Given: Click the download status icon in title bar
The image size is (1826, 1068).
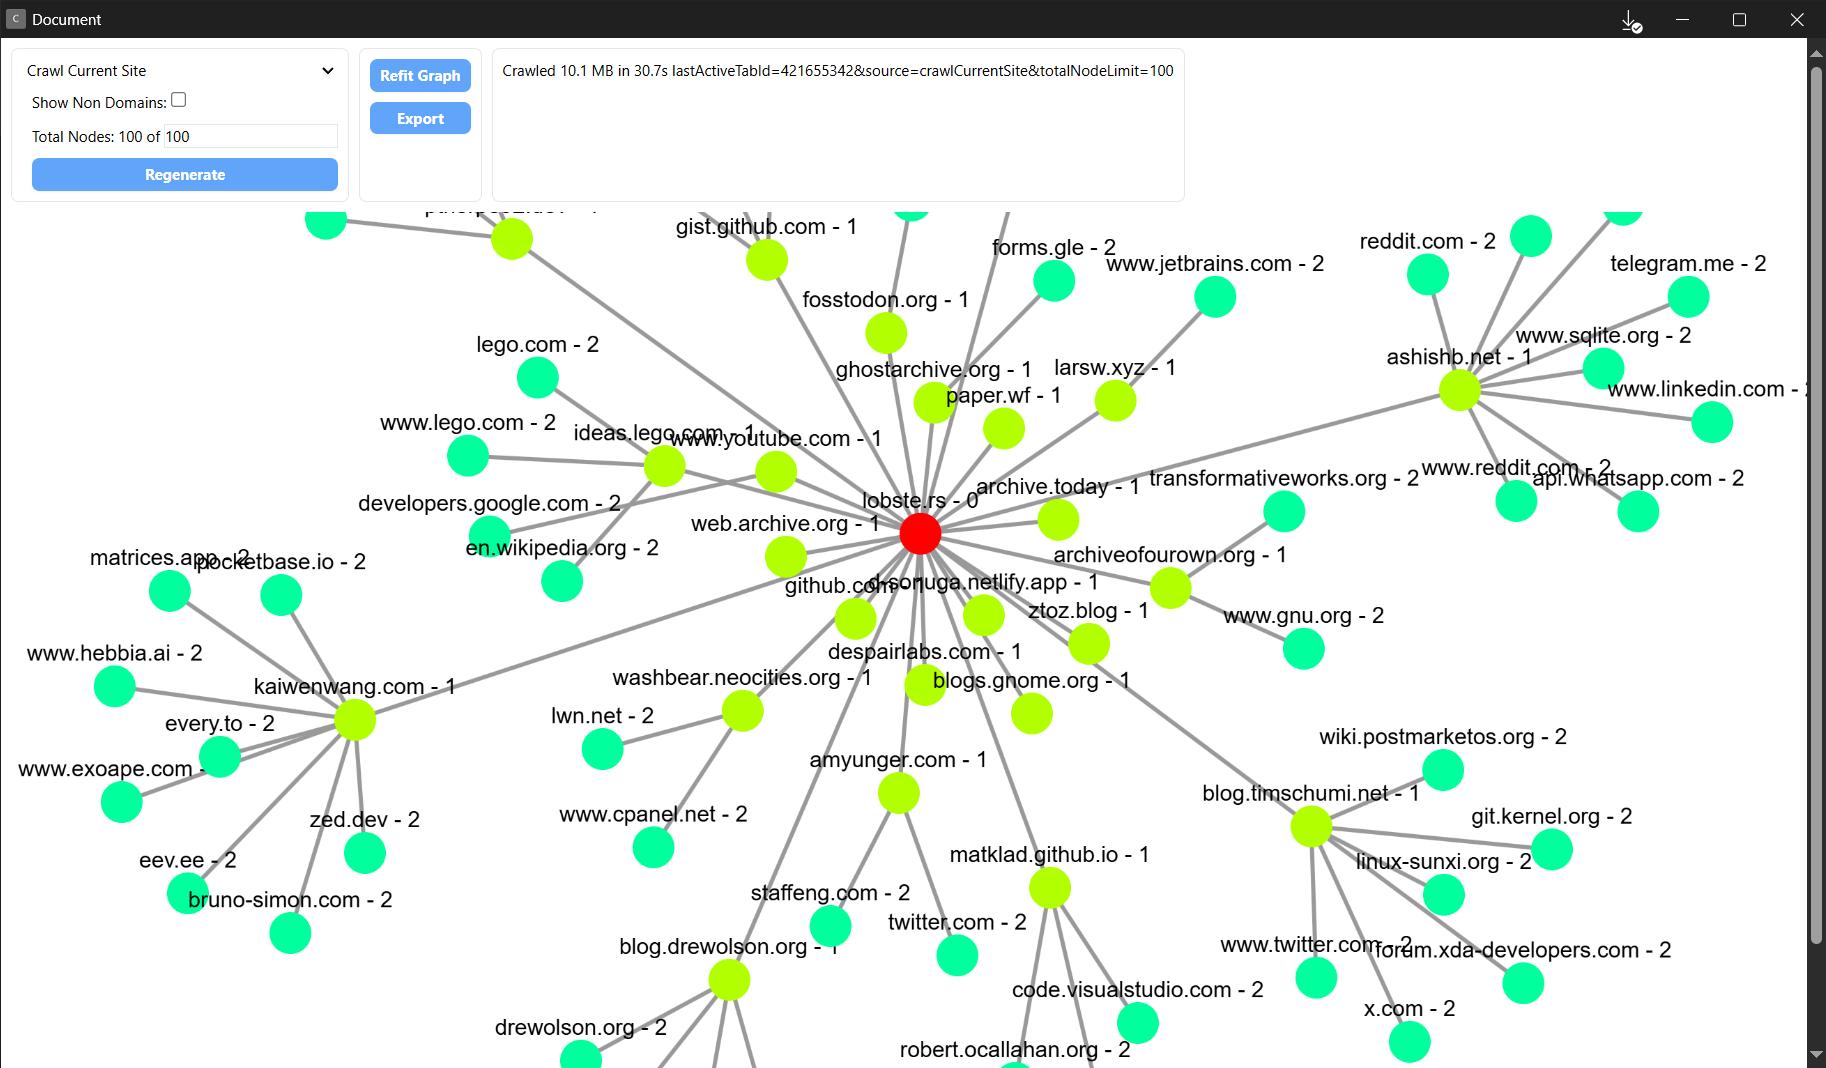Looking at the screenshot, I should (1631, 20).
